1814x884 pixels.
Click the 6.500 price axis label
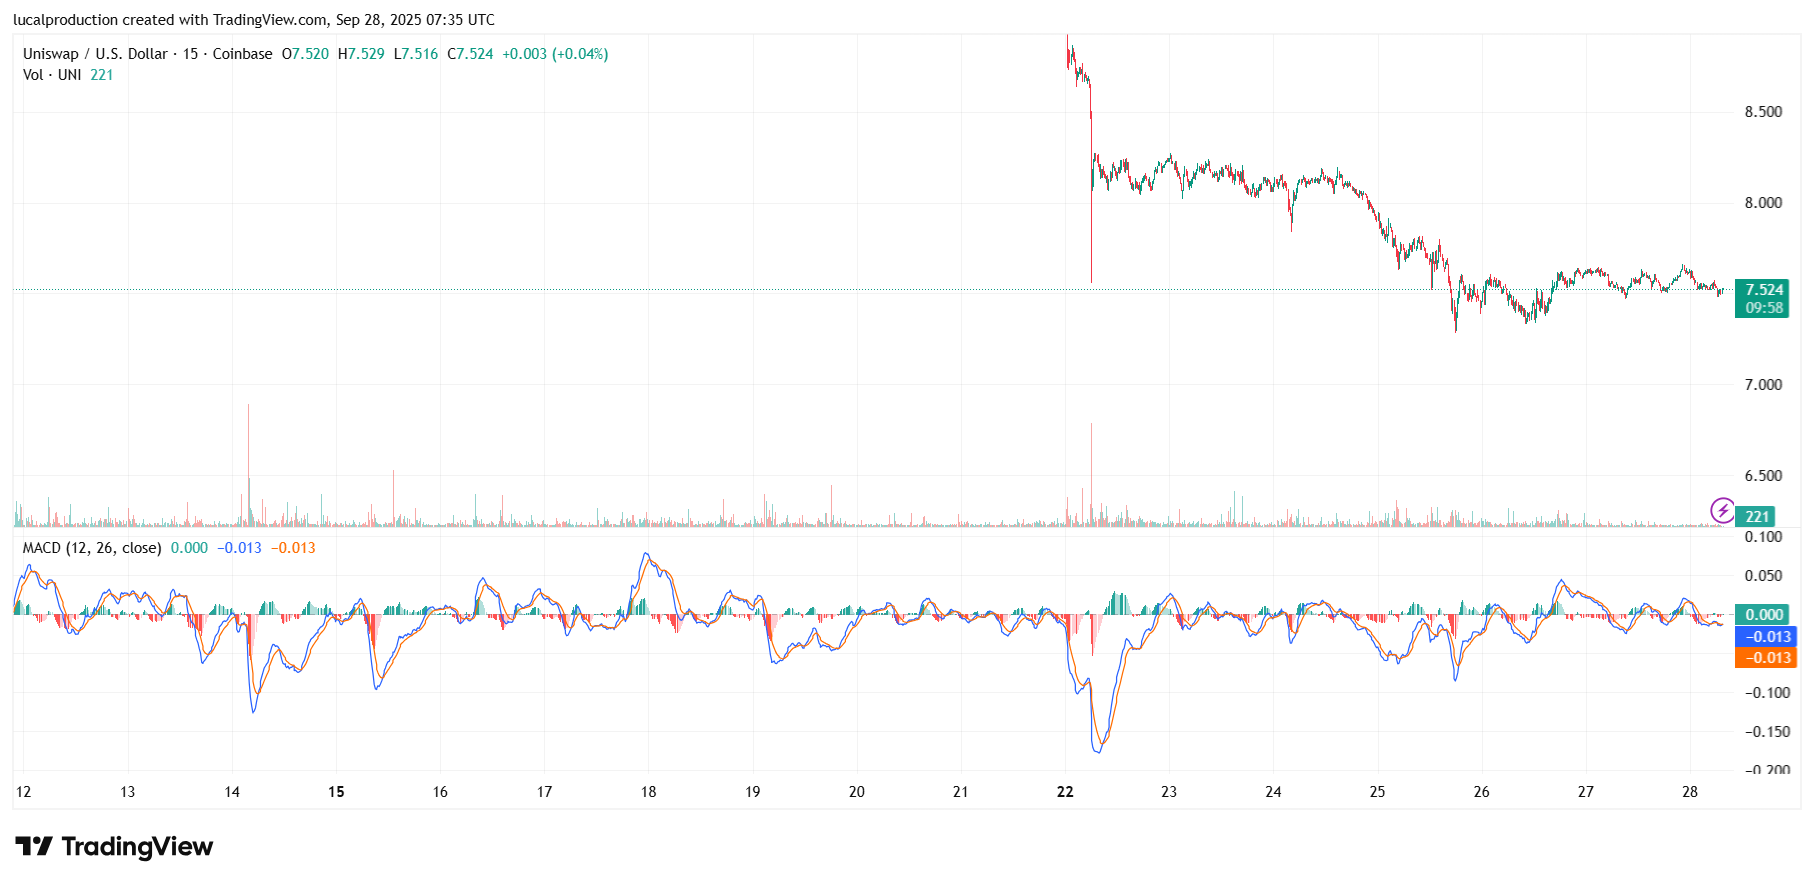tap(1763, 476)
